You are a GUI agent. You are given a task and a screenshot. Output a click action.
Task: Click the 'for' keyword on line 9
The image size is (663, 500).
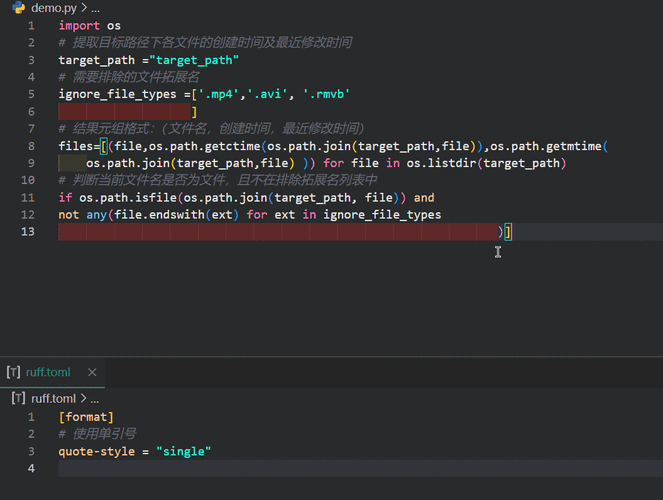334,163
